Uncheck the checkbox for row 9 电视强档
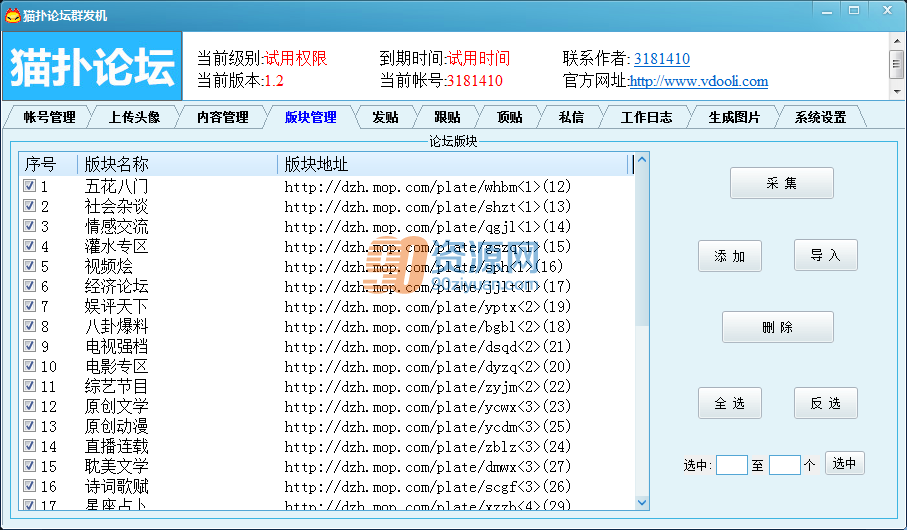The image size is (907, 530). click(x=30, y=345)
